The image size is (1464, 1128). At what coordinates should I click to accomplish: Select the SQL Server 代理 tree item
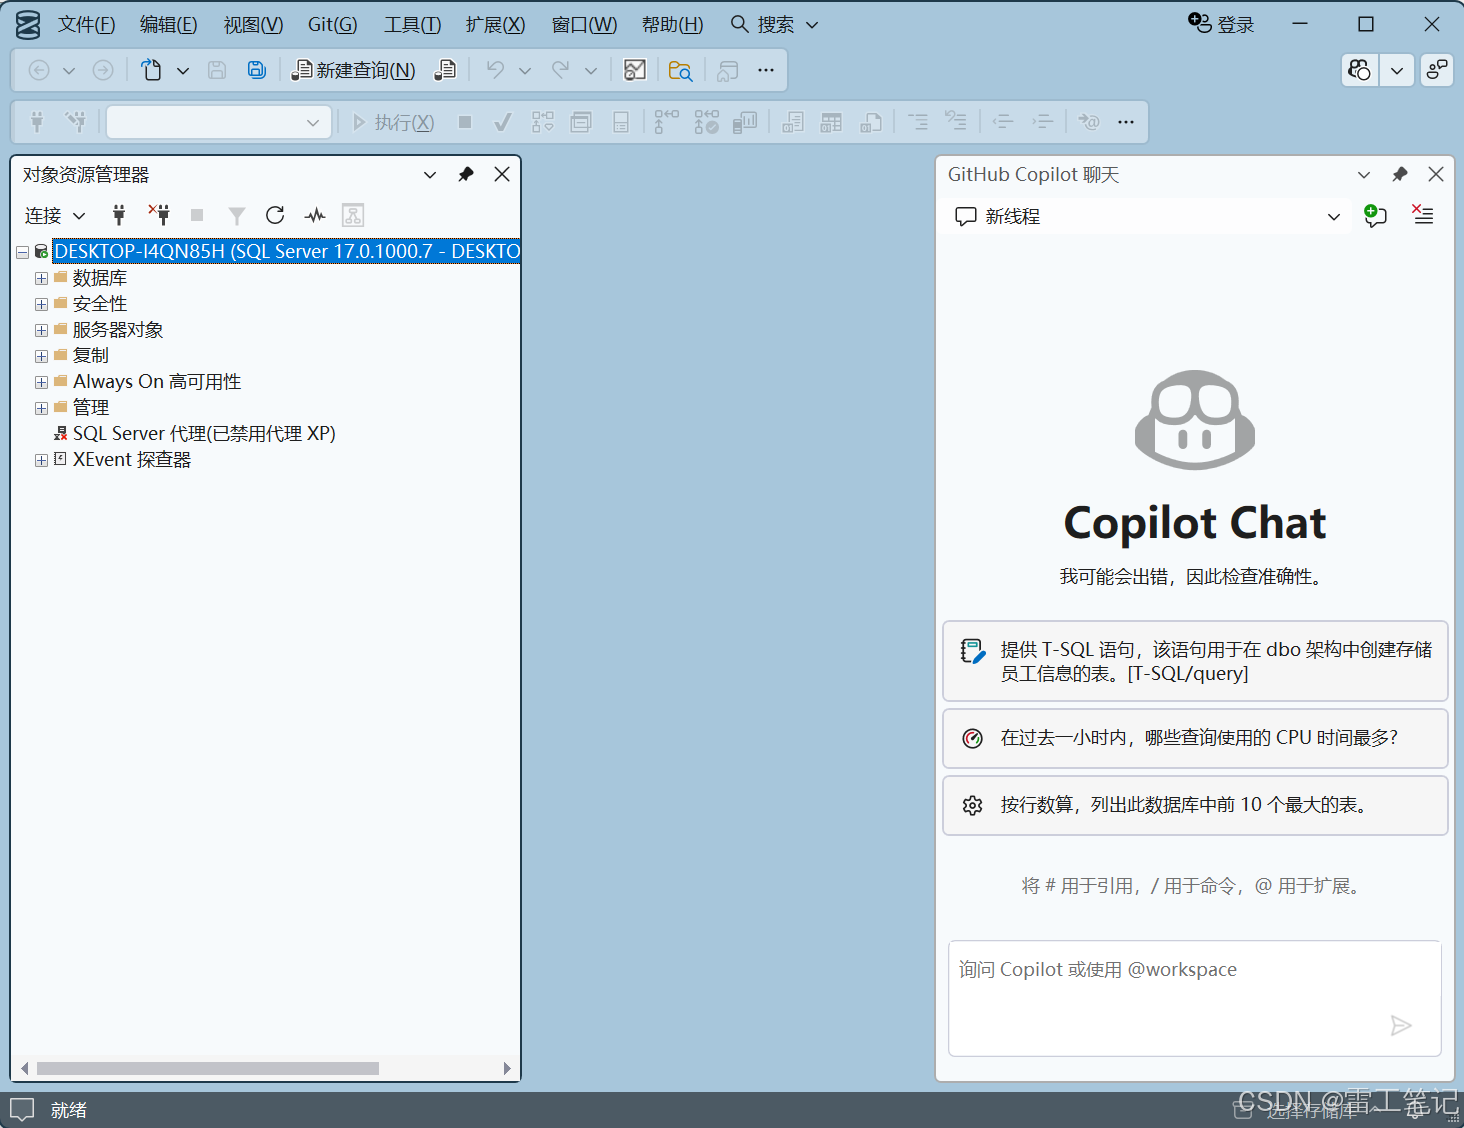tap(204, 434)
